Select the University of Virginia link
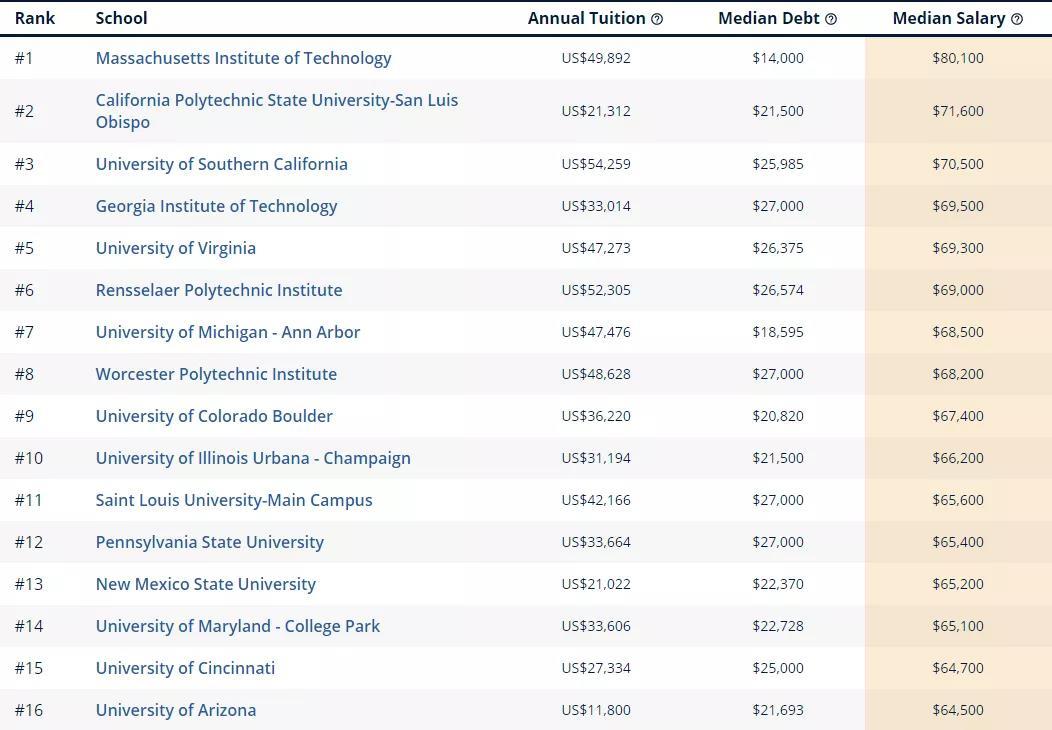 coord(175,248)
